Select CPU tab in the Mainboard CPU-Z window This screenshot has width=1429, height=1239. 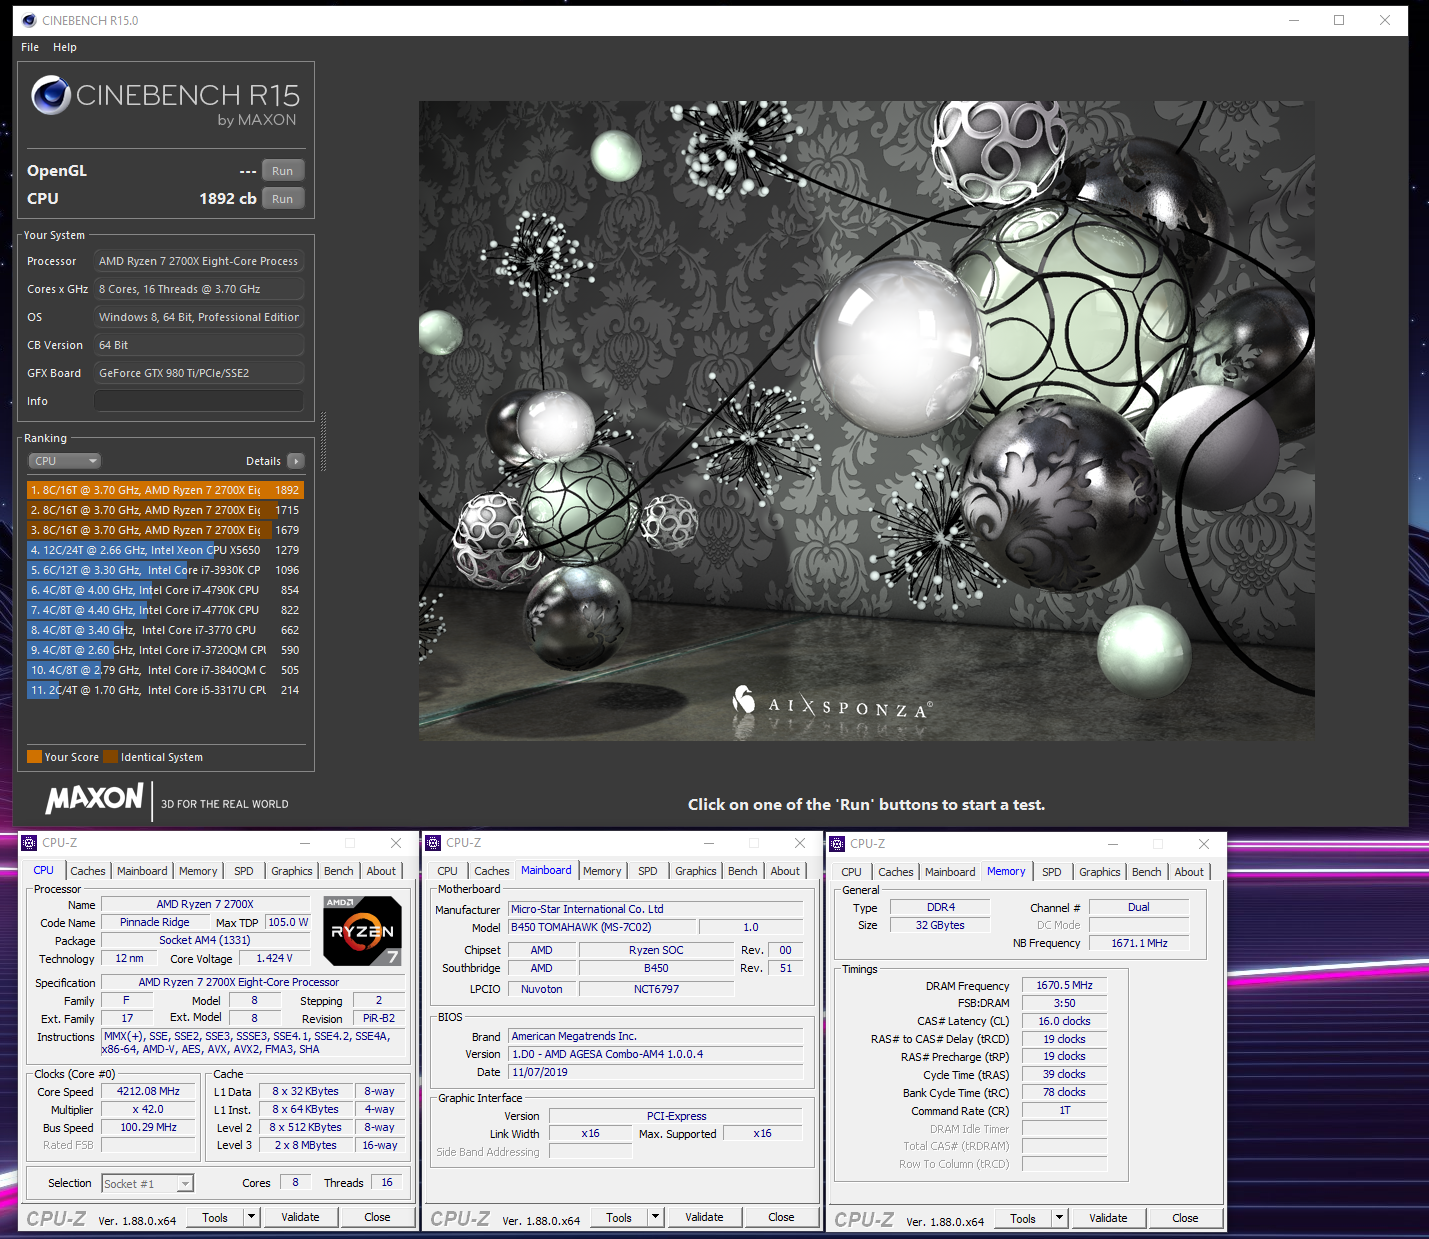[447, 871]
